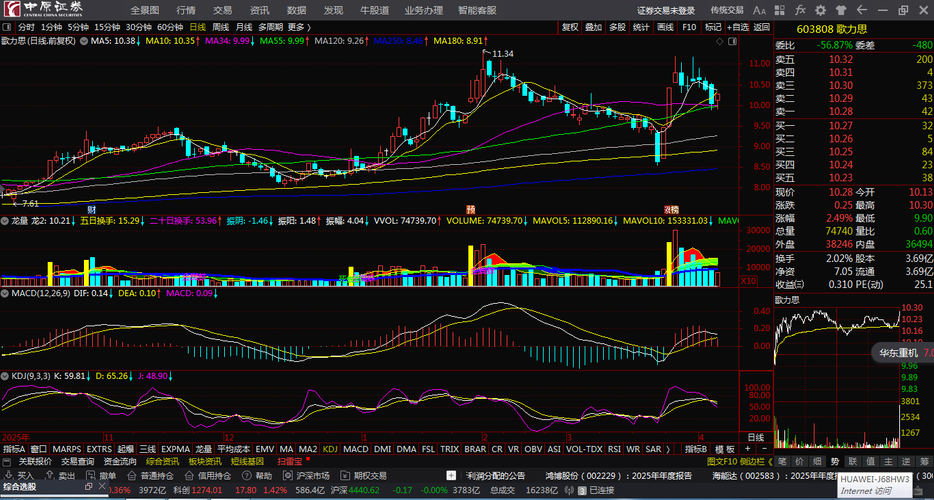
Task: Click the 中原证券 logo
Action: (x=43, y=10)
